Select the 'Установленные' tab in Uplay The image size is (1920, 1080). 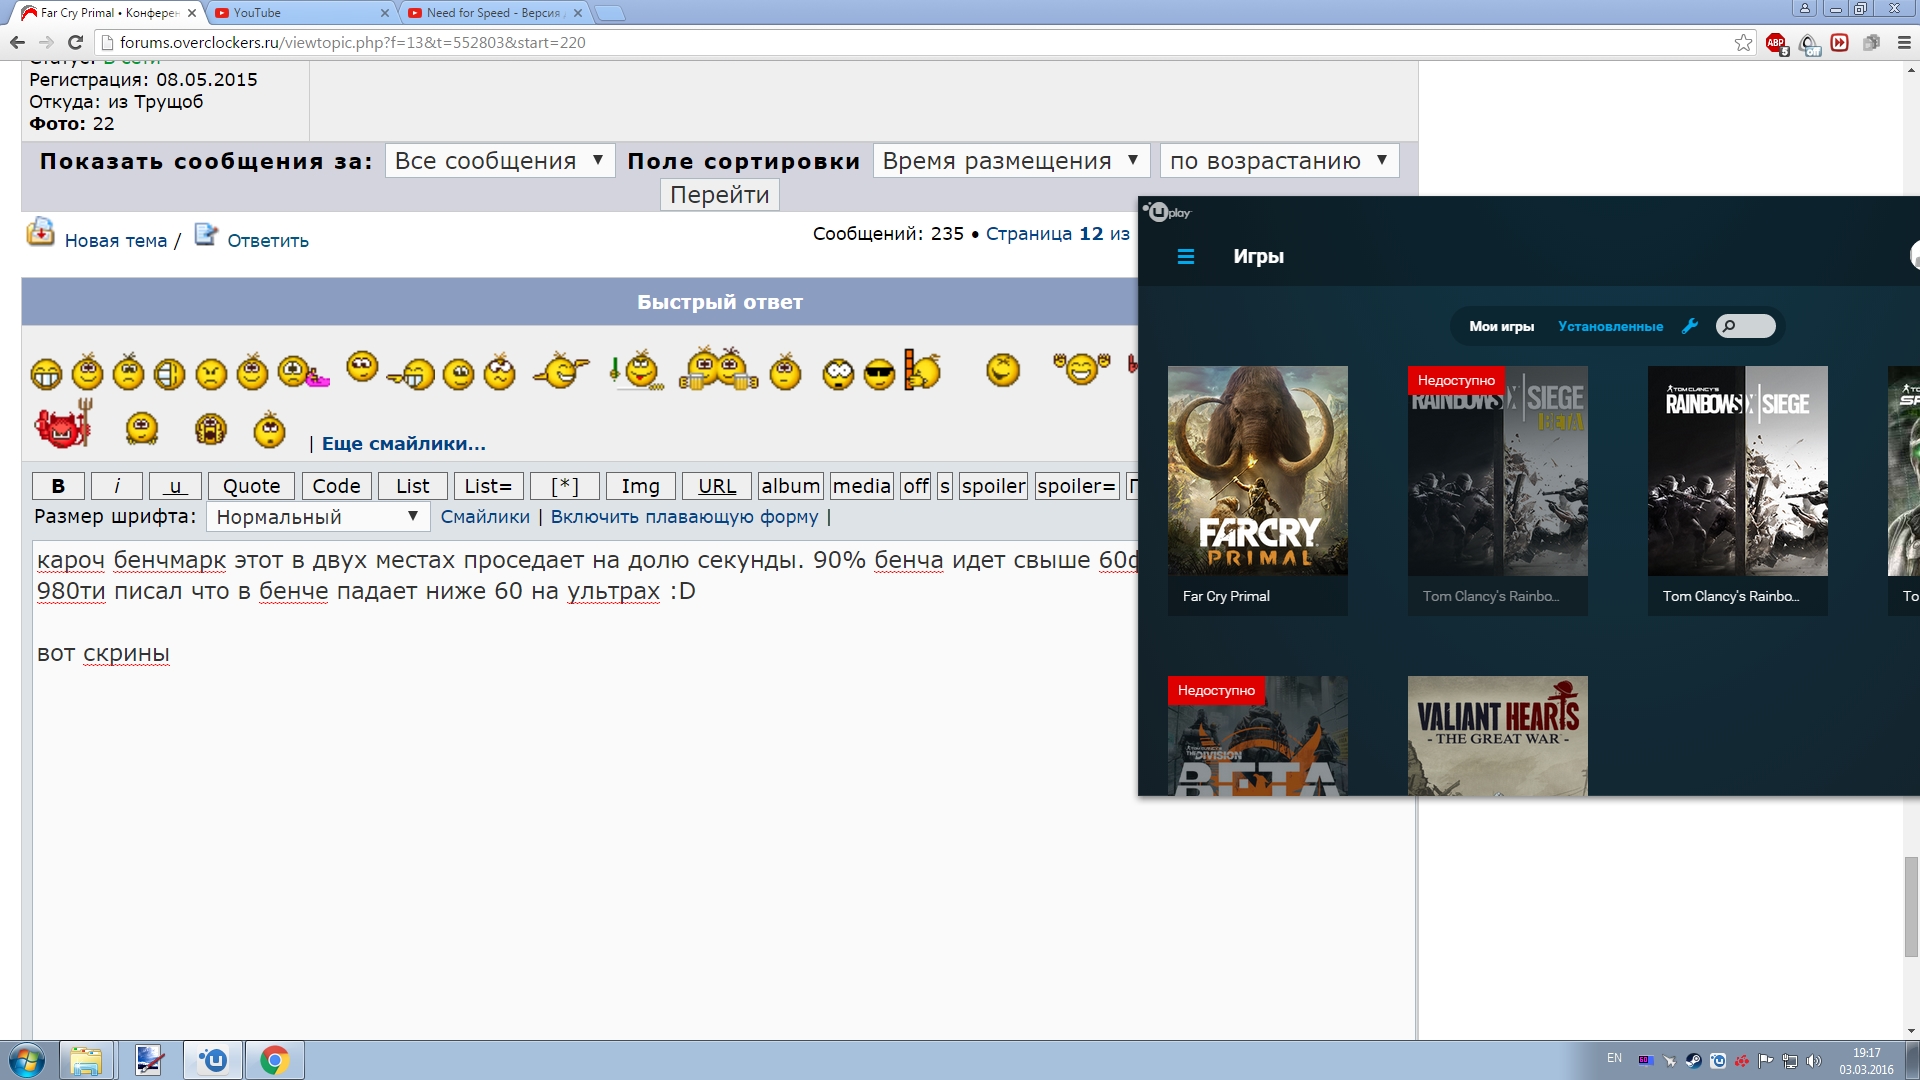(x=1610, y=326)
